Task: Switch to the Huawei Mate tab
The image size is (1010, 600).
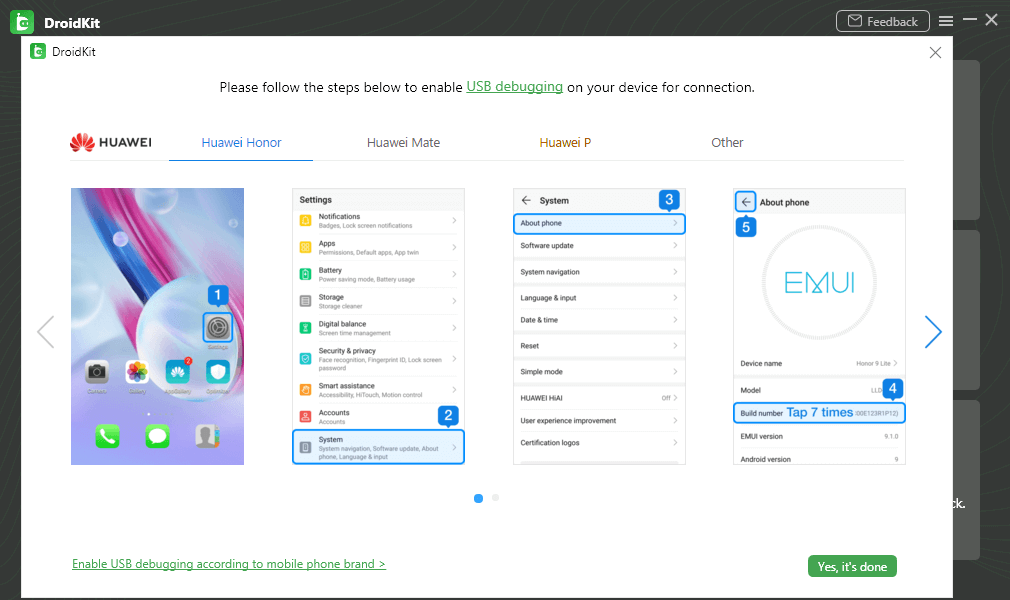Action: [403, 142]
